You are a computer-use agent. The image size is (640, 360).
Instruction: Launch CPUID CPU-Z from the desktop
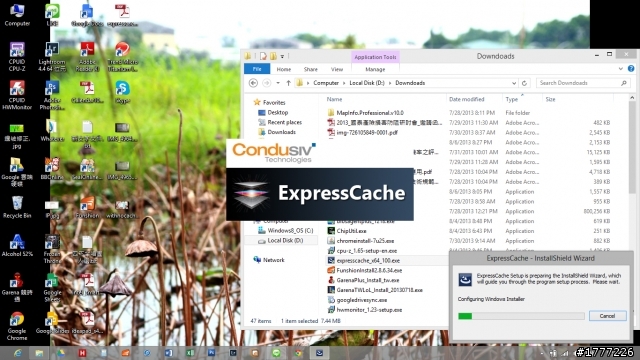tap(17, 57)
